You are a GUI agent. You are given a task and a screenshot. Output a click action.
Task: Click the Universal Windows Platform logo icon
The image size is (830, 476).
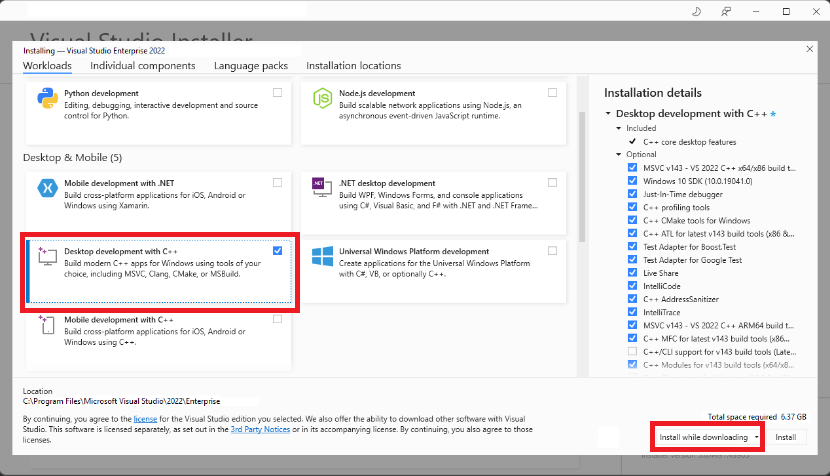pyautogui.click(x=322, y=256)
